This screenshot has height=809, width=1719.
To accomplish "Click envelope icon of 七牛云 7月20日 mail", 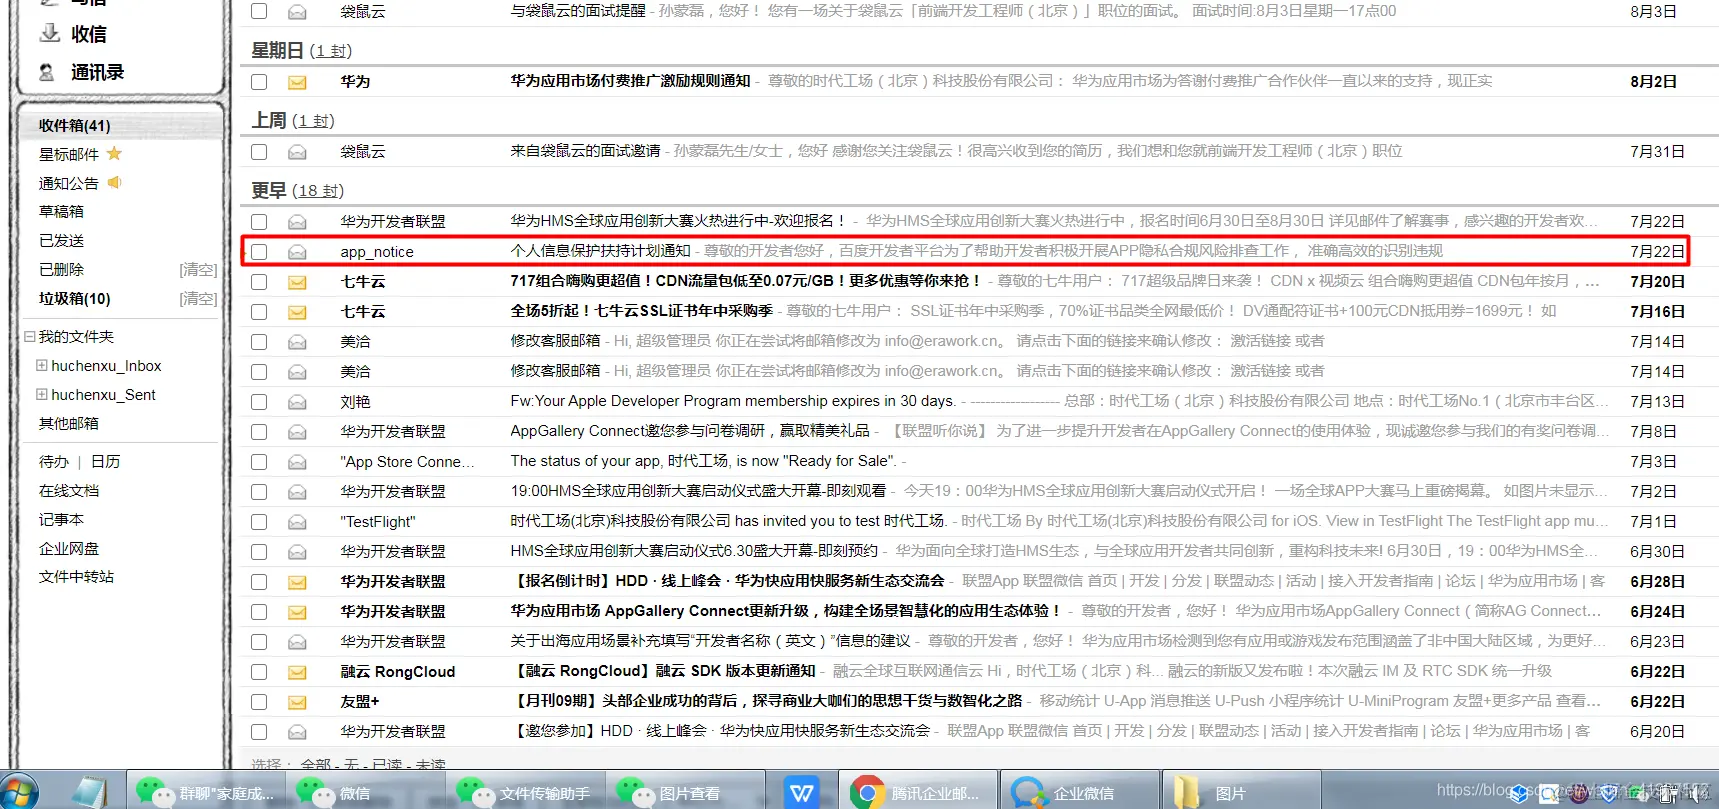I will tap(297, 282).
